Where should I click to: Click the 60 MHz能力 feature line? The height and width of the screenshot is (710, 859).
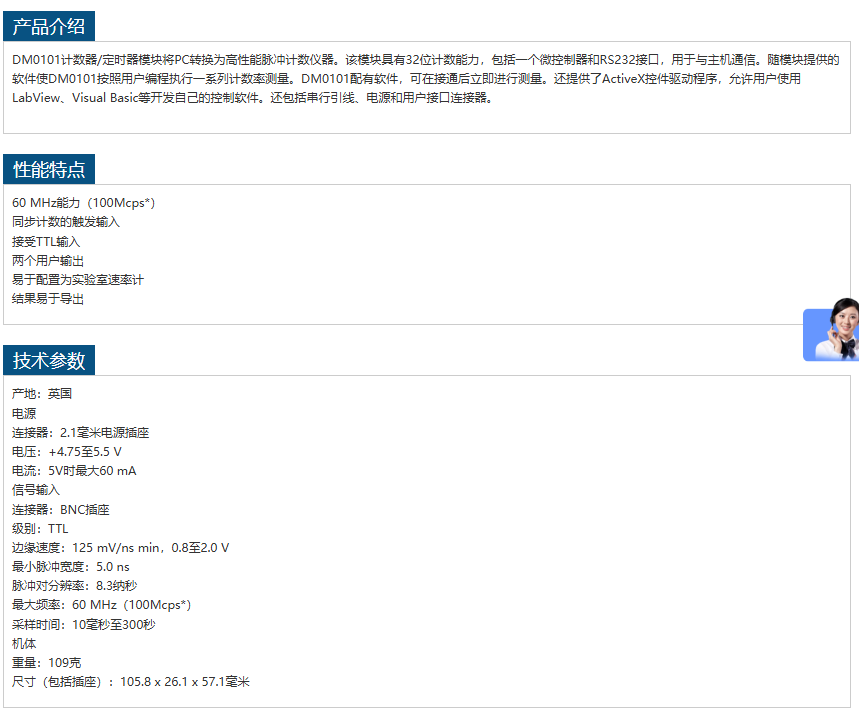[x=83, y=203]
